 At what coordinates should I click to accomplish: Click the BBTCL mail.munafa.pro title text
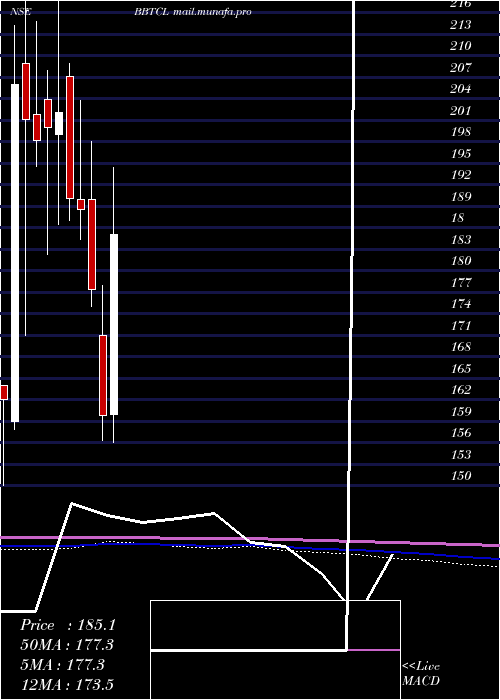point(193,12)
